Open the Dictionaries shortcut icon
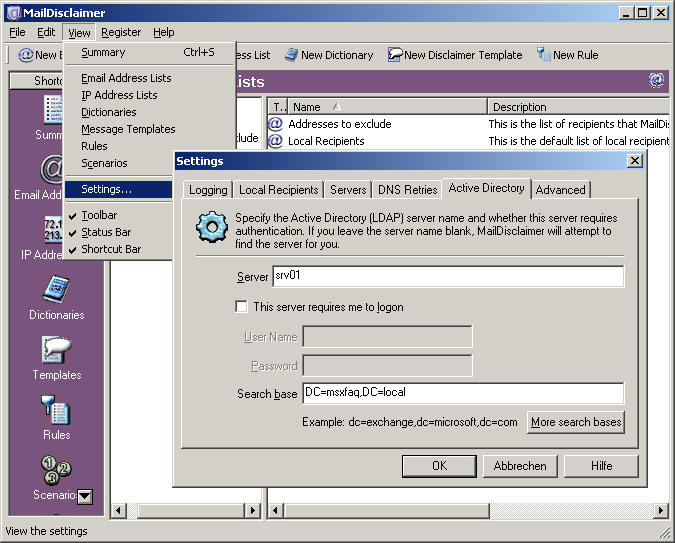 [56, 289]
